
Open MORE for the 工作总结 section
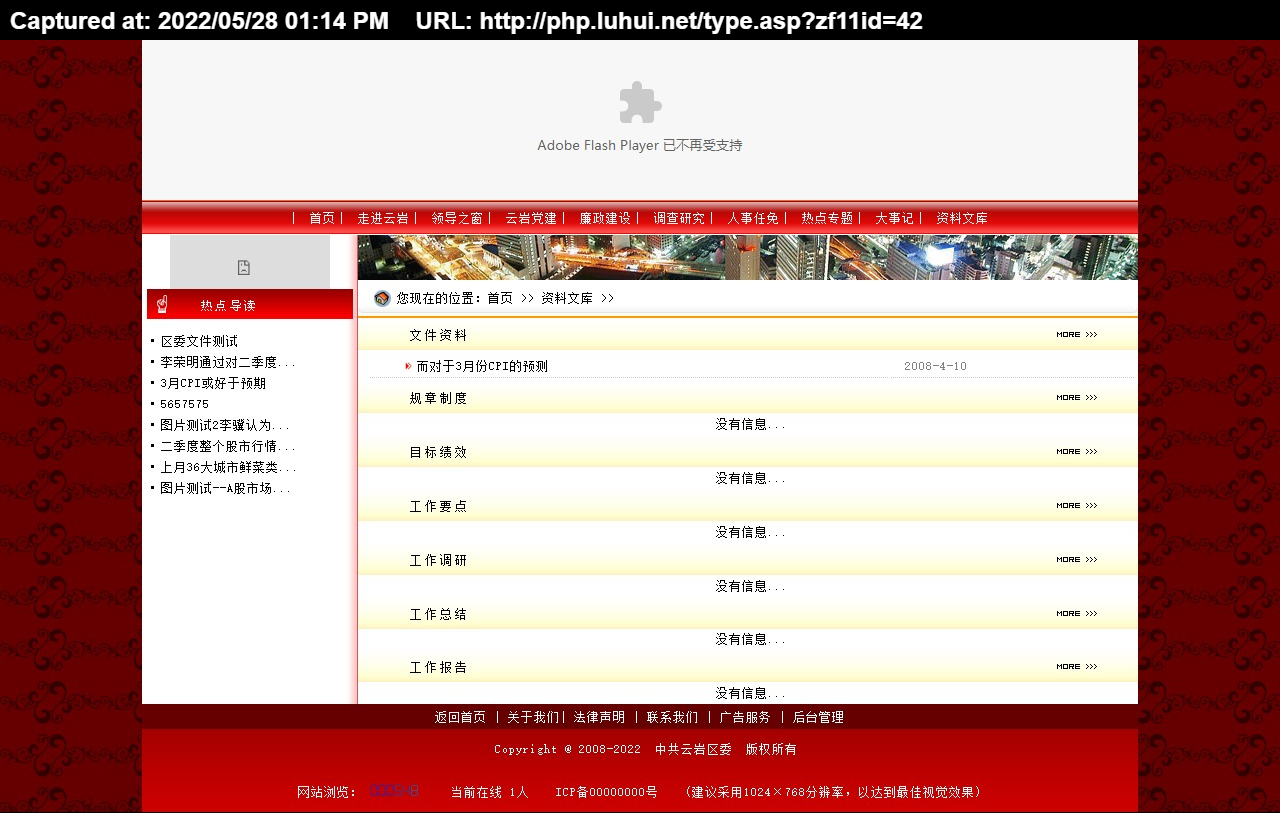pyautogui.click(x=1077, y=614)
